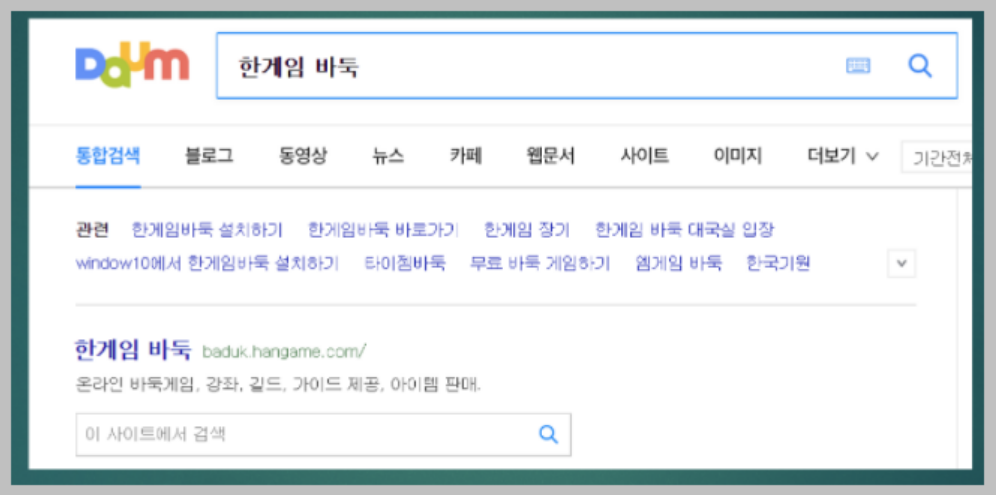Select the 카페 tab
Screen dimensions: 1001x495
(465, 155)
